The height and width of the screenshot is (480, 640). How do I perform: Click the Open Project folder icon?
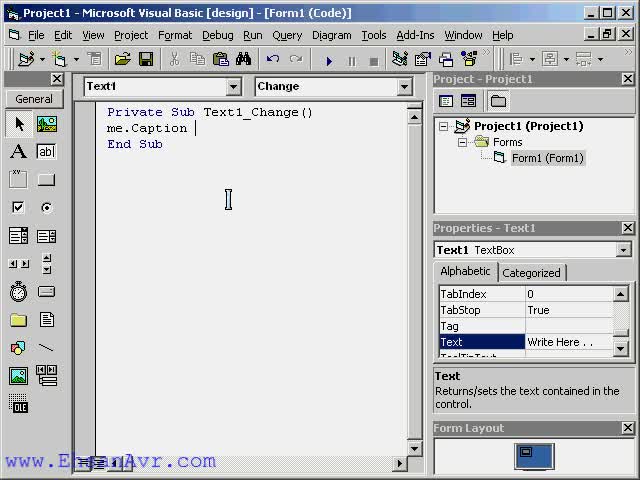tap(122, 60)
